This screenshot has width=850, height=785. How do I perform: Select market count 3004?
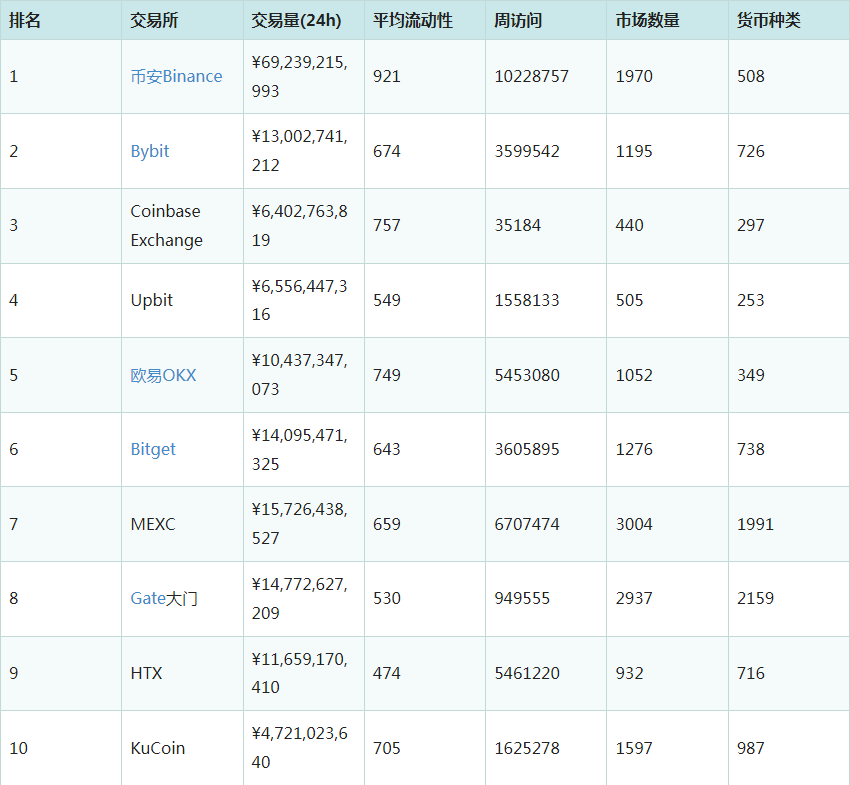[634, 524]
